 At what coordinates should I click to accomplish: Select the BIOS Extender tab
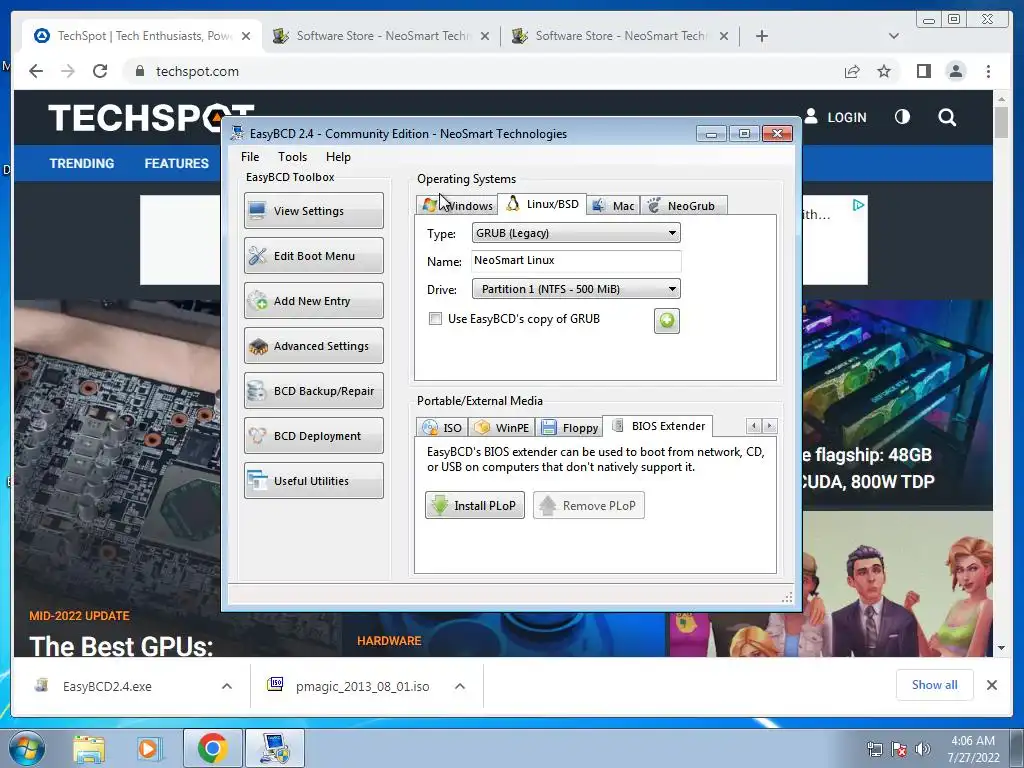pos(658,426)
